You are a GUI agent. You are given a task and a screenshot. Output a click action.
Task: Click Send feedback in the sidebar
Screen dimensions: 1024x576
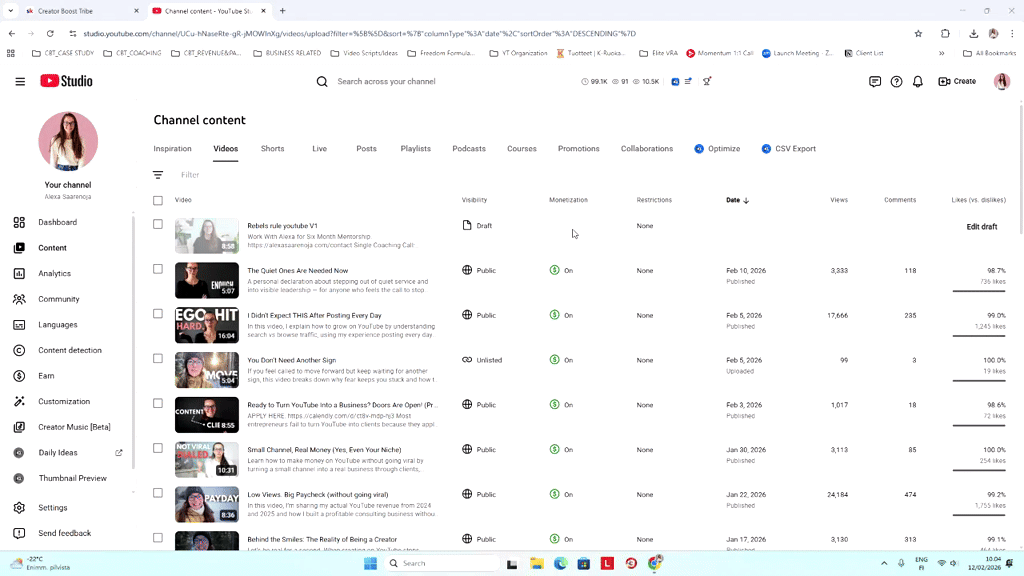tap(64, 533)
